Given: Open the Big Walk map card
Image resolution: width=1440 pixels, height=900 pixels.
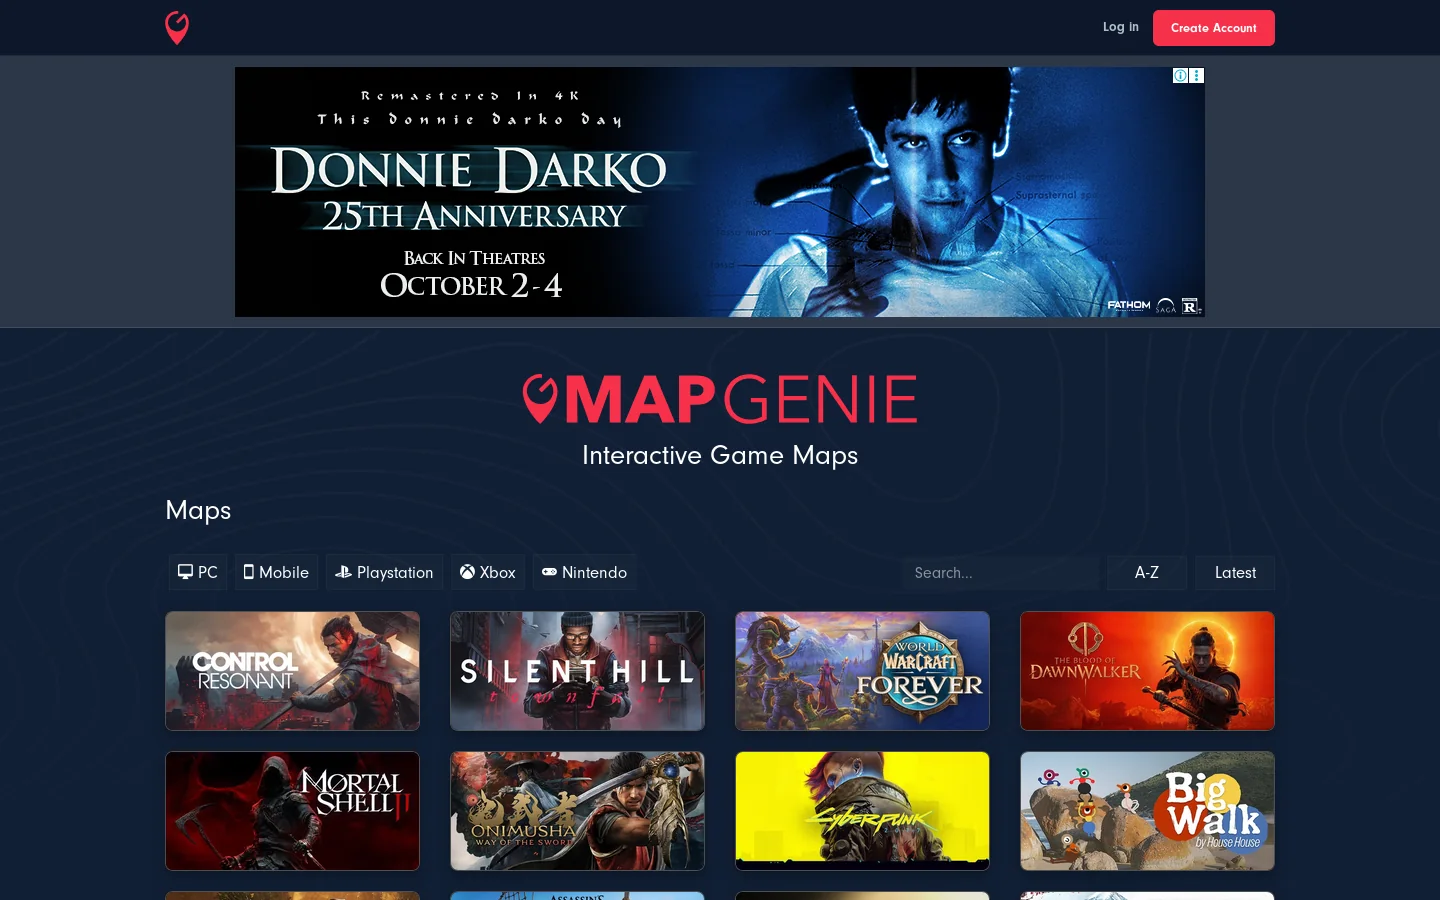Looking at the screenshot, I should tap(1147, 811).
